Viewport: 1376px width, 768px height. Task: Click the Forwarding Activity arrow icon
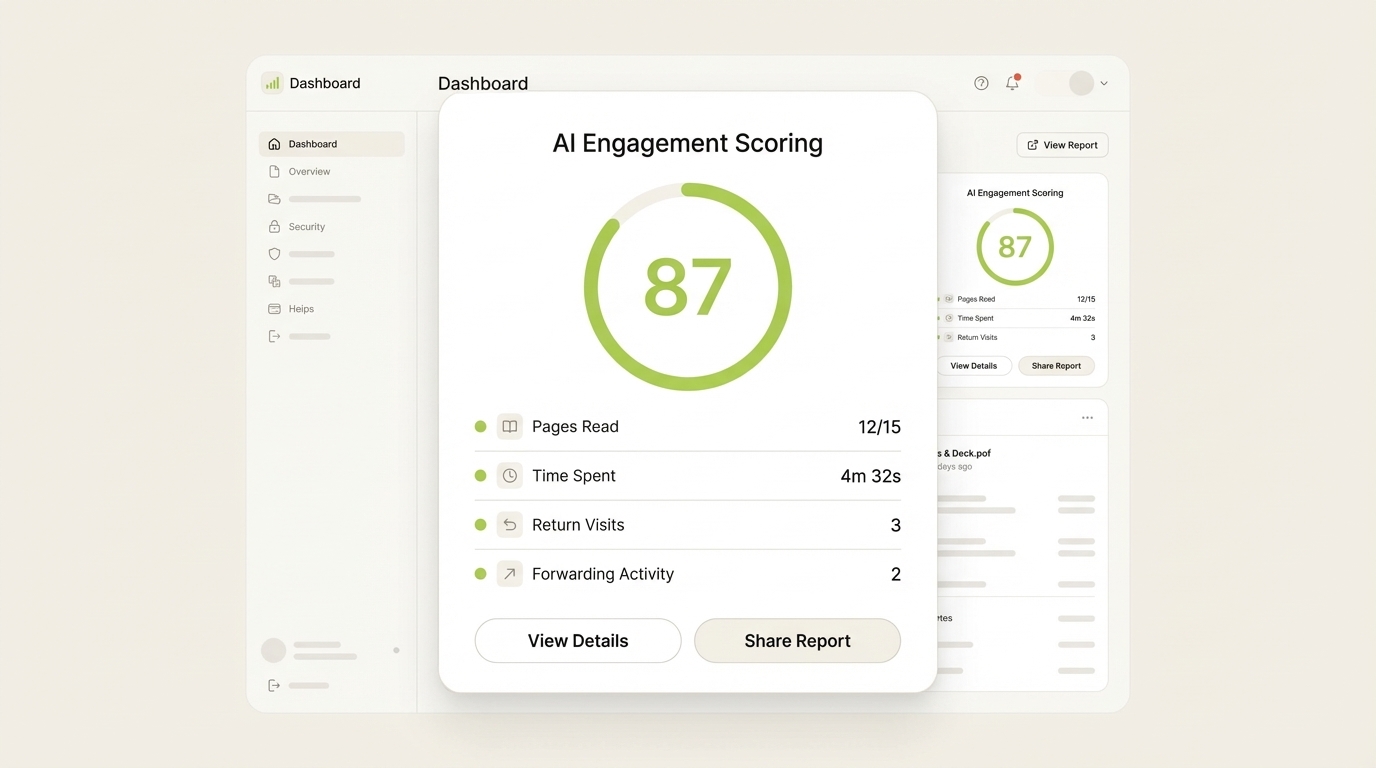pos(510,574)
